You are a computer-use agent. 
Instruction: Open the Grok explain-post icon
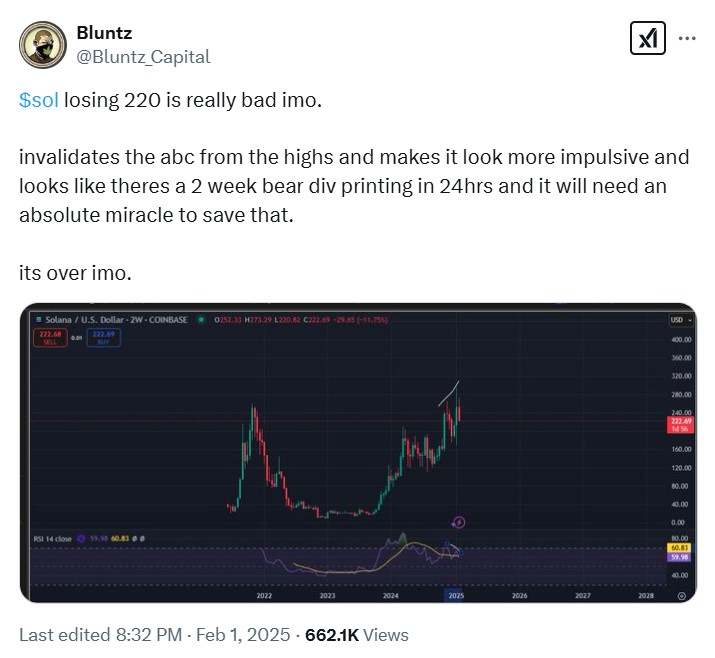pyautogui.click(x=648, y=38)
